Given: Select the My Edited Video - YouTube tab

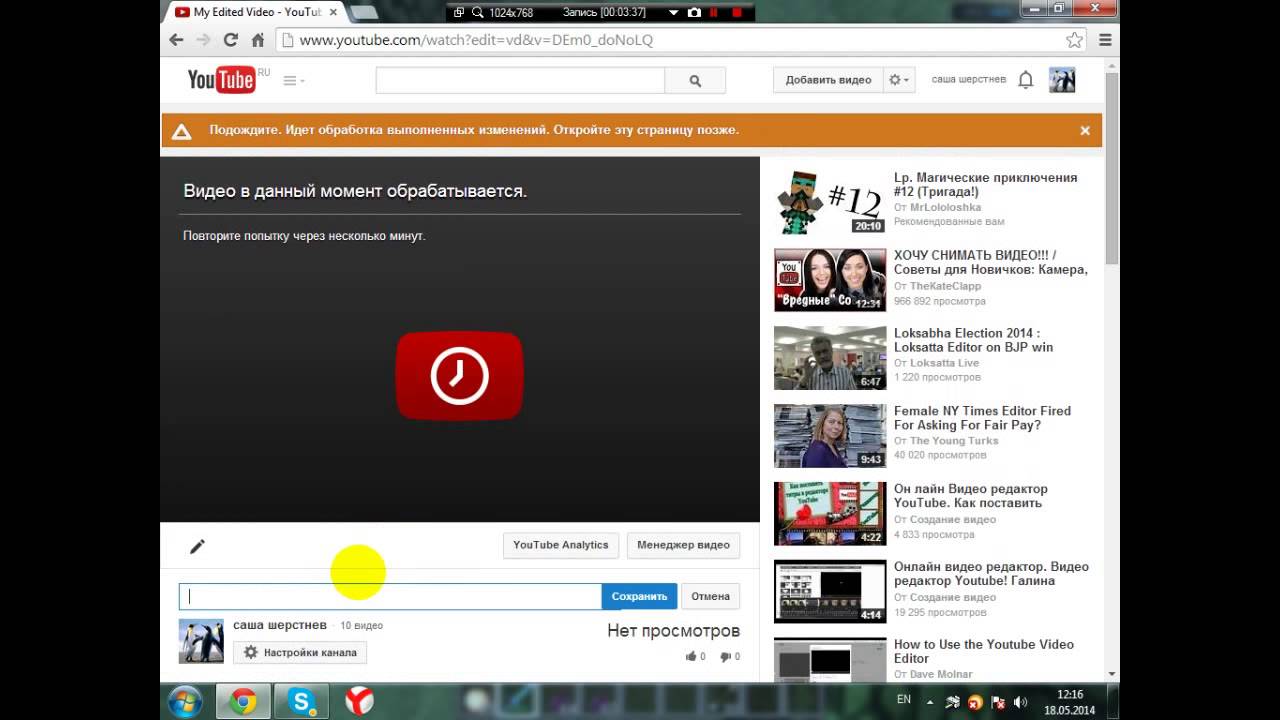Looking at the screenshot, I should click(x=255, y=12).
